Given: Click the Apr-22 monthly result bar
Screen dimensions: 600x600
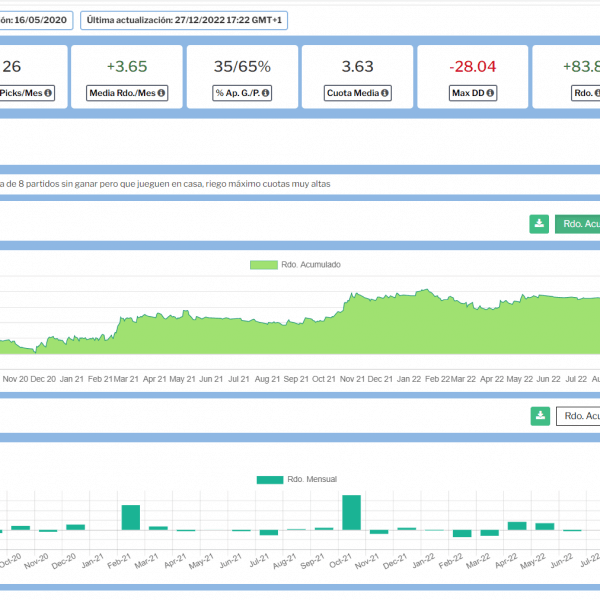Looking at the screenshot, I should pyautogui.click(x=517, y=526).
